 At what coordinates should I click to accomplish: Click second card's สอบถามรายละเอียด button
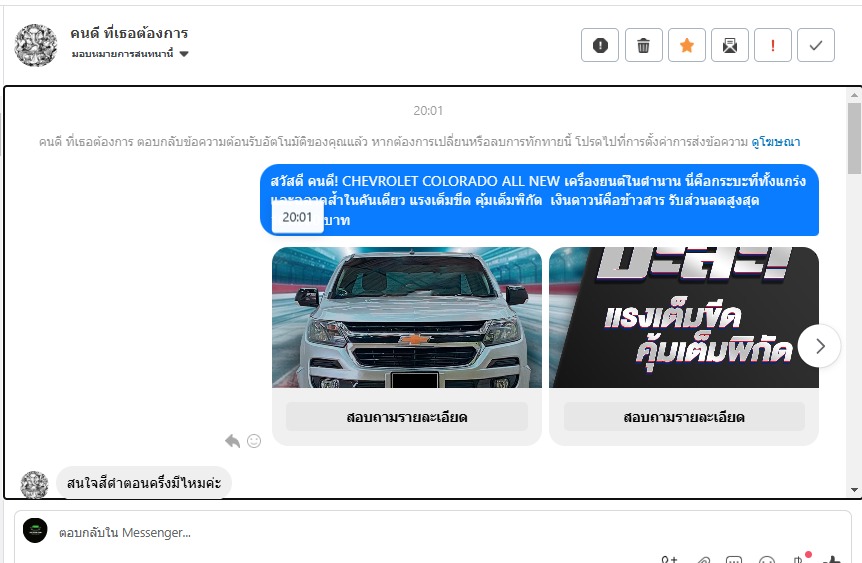(684, 417)
